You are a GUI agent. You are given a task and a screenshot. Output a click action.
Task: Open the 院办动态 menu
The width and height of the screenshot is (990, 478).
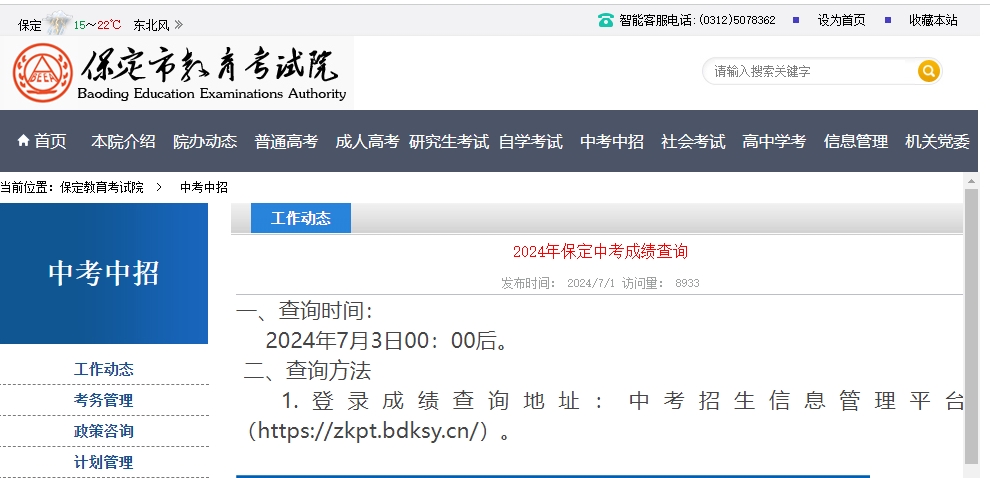coord(205,141)
